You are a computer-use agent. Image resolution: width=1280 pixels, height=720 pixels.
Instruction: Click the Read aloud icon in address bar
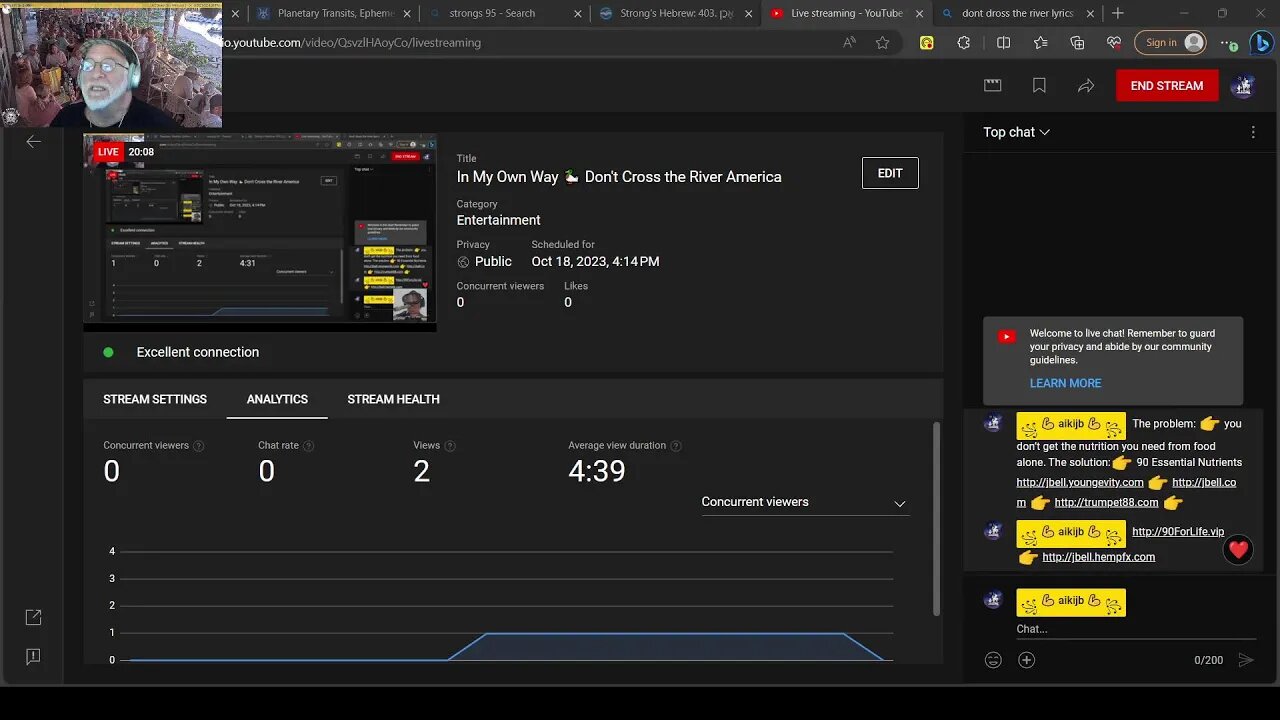tap(849, 42)
